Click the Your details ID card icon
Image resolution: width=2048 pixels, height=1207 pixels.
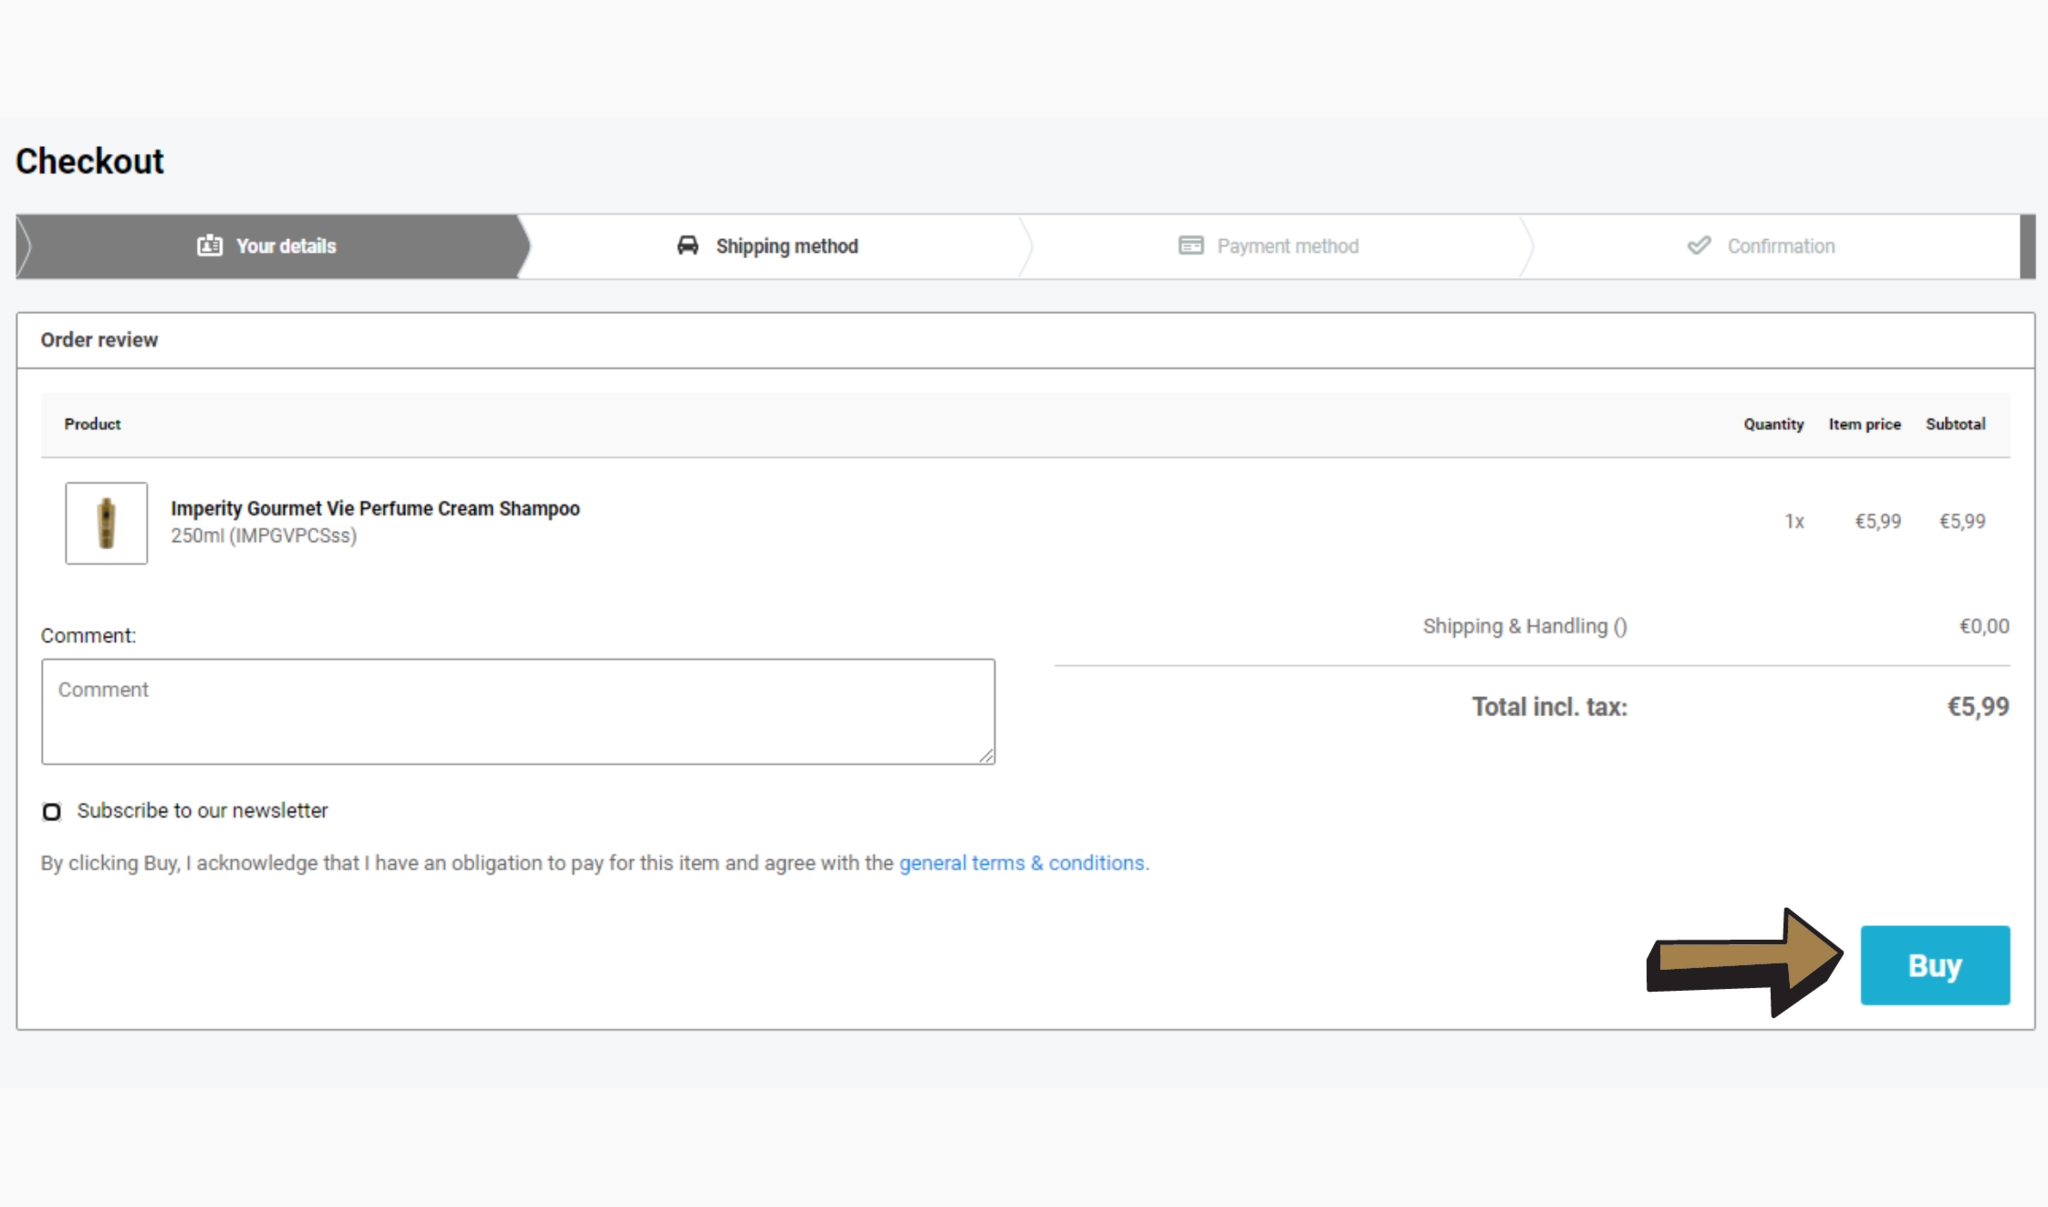(x=209, y=246)
